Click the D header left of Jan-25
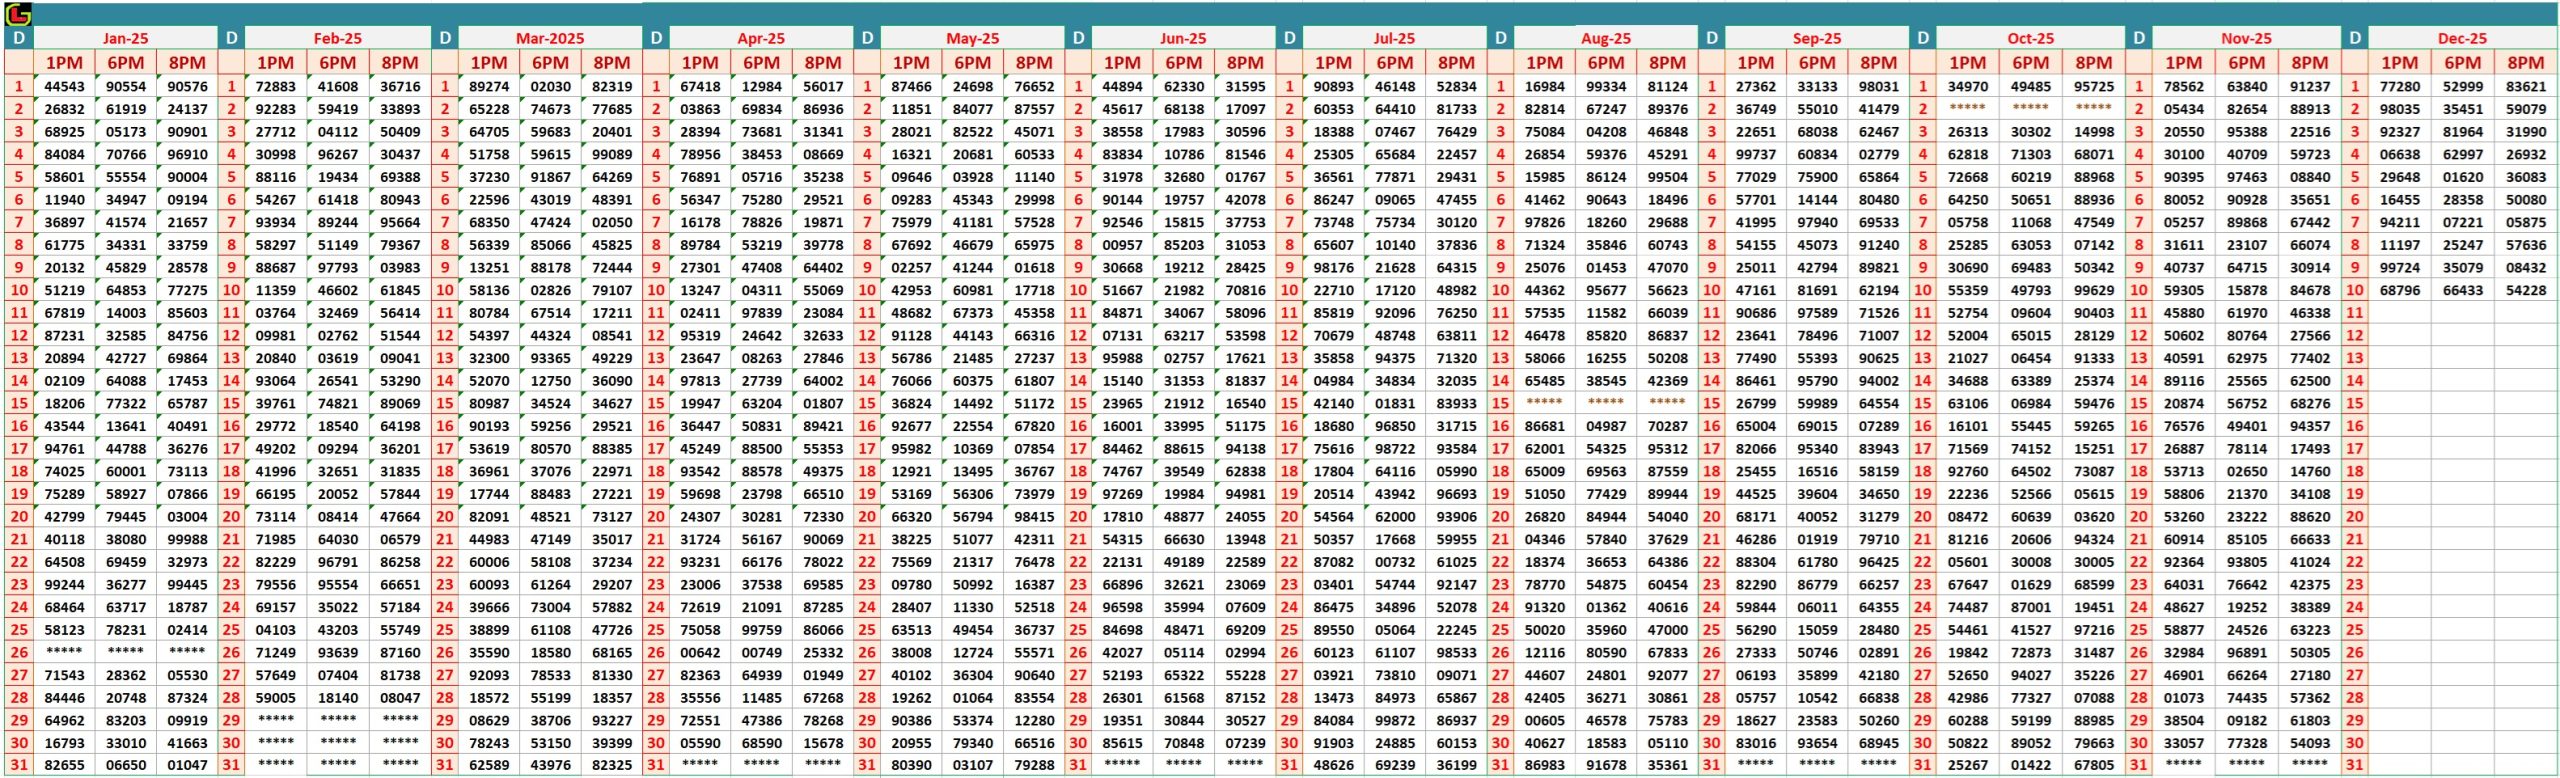The width and height of the screenshot is (2560, 778). [19, 38]
